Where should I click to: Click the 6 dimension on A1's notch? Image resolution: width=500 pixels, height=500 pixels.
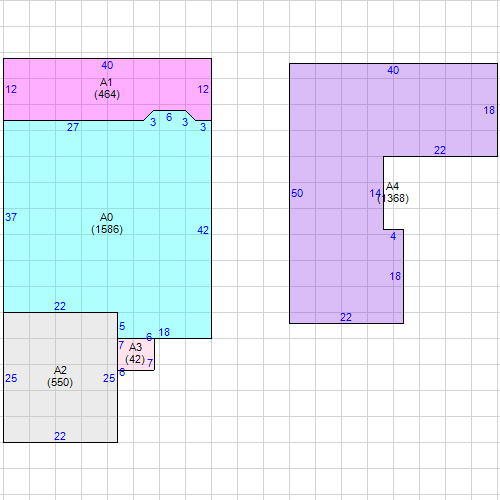(x=169, y=117)
